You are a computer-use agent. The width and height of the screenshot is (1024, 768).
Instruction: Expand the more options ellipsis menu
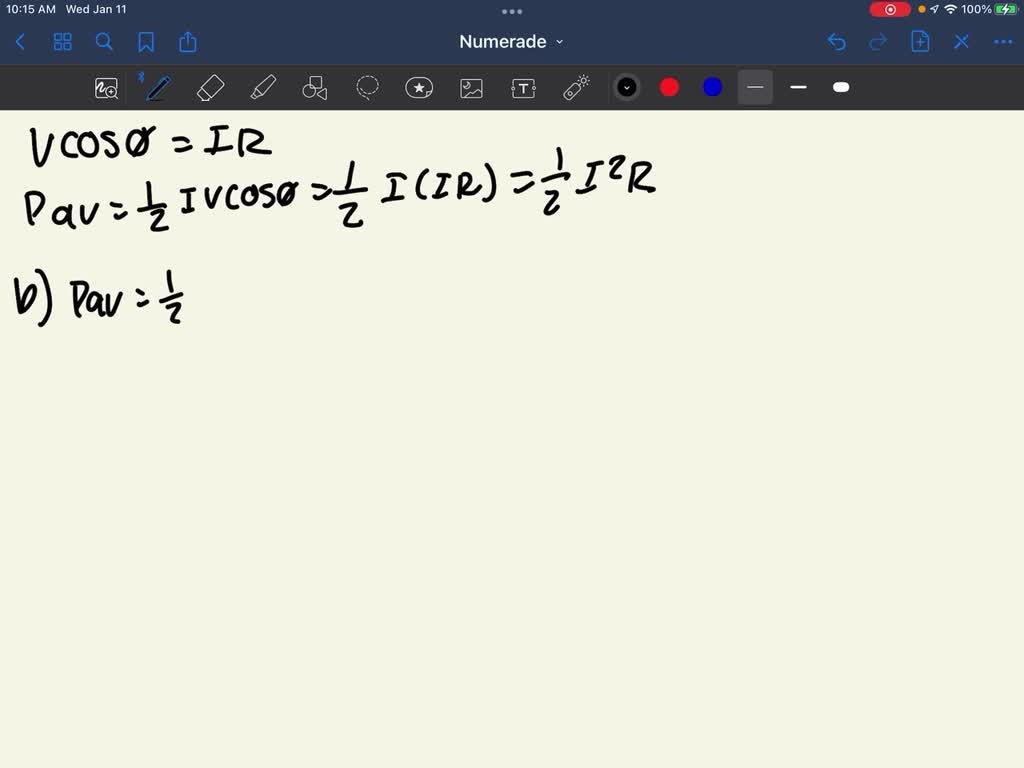1004,42
